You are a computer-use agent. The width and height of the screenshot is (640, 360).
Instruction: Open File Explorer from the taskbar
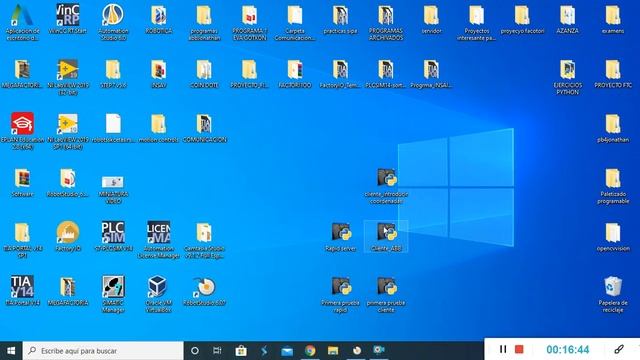(333, 350)
